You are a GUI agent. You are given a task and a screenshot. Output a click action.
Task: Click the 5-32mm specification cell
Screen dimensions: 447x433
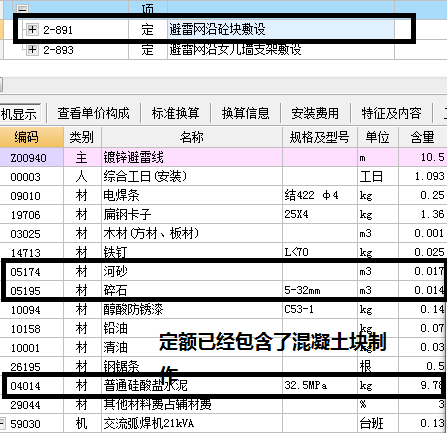pyautogui.click(x=320, y=290)
